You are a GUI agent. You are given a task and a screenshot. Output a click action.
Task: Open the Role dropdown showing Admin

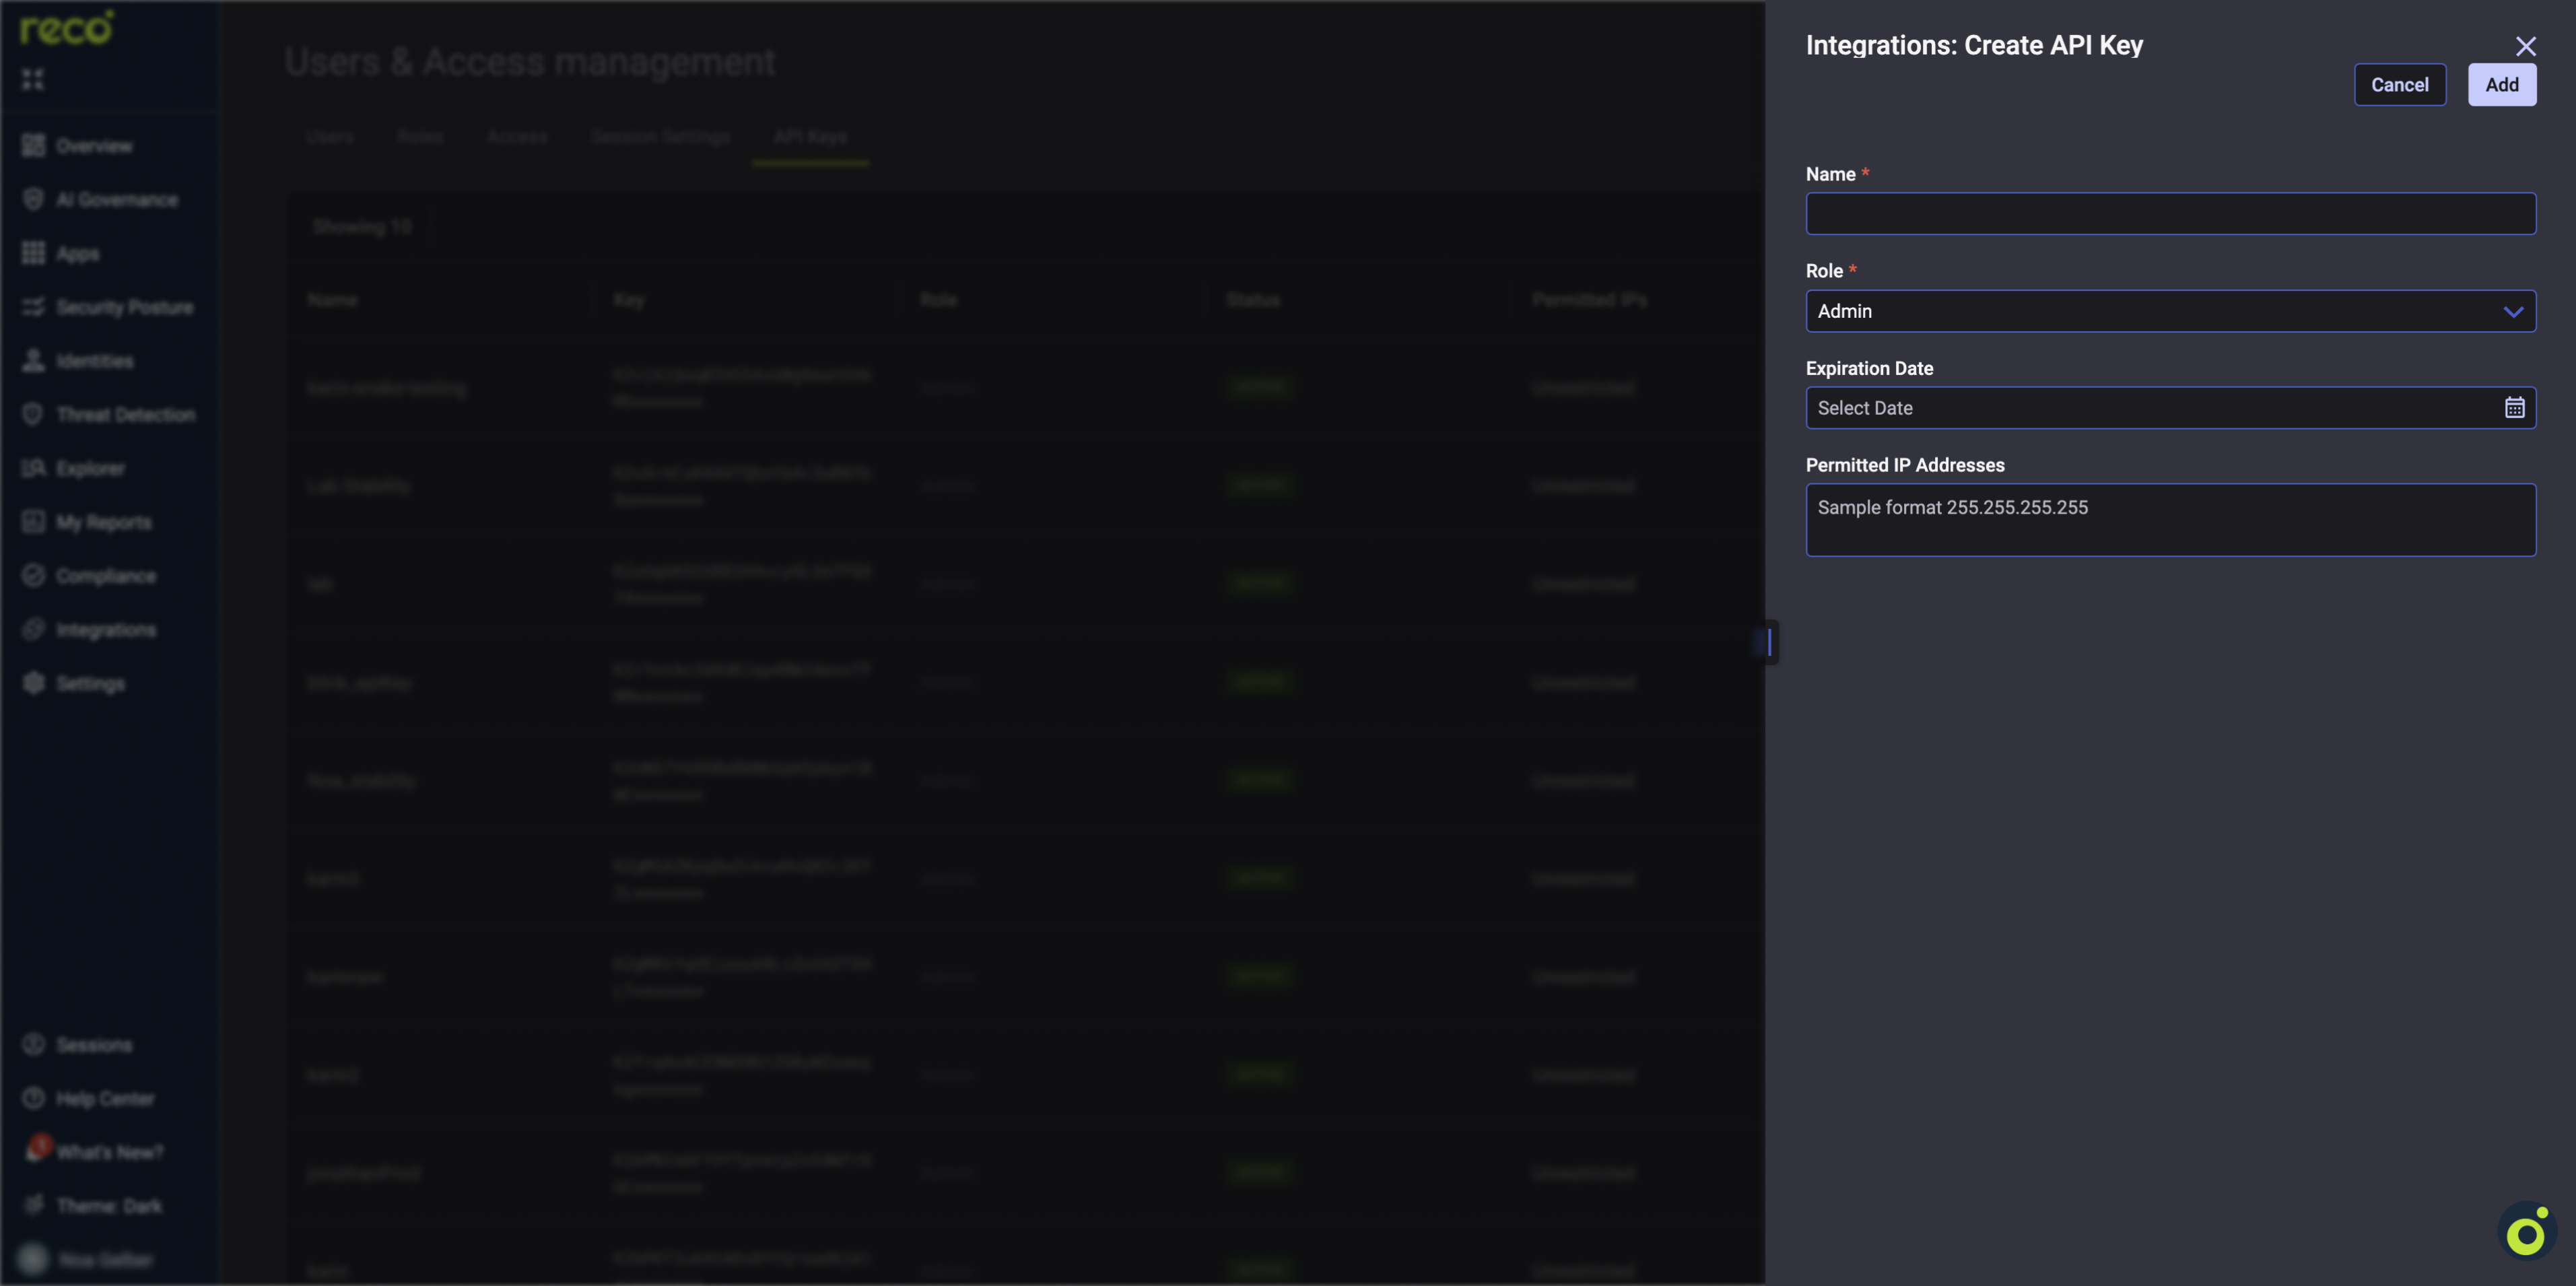click(x=2171, y=311)
